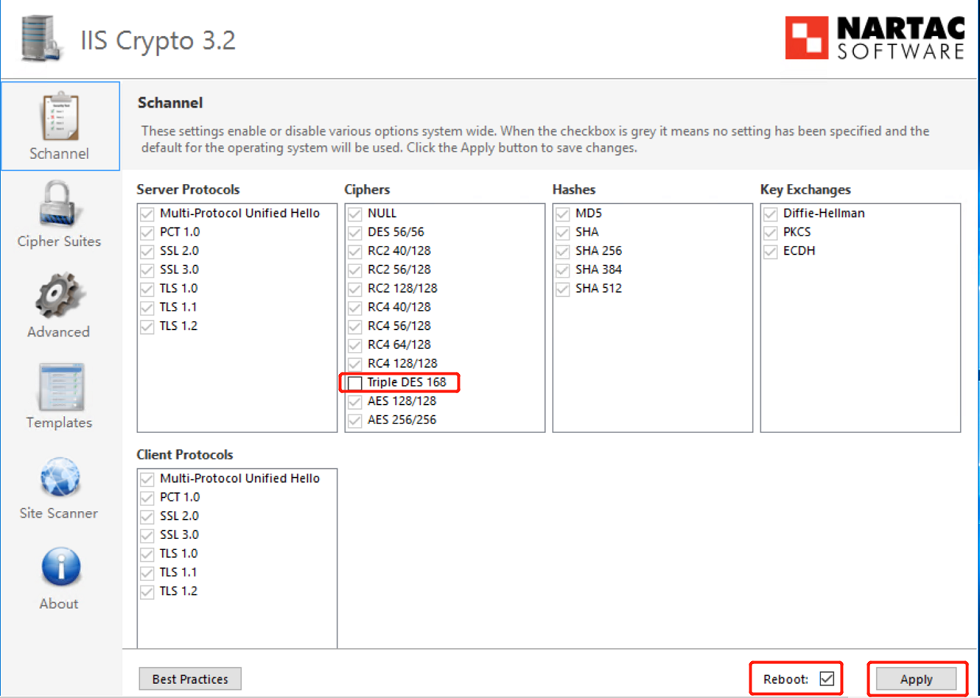980x698 pixels.
Task: Toggle client protocol TLS 1.0 checkbox
Action: click(147, 554)
